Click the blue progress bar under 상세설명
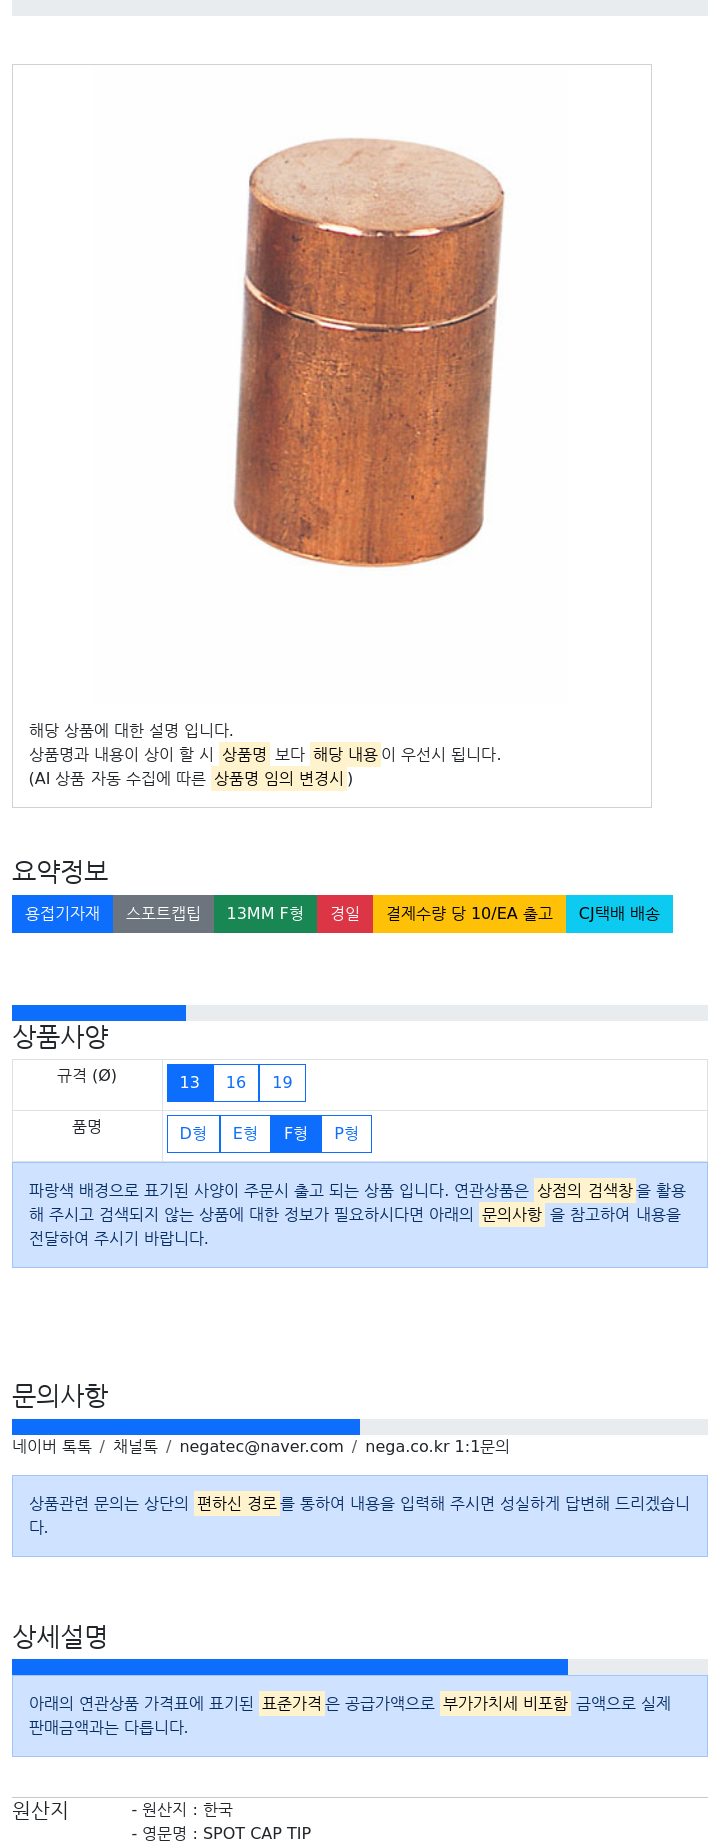This screenshot has width=720, height=1846. click(290, 1667)
